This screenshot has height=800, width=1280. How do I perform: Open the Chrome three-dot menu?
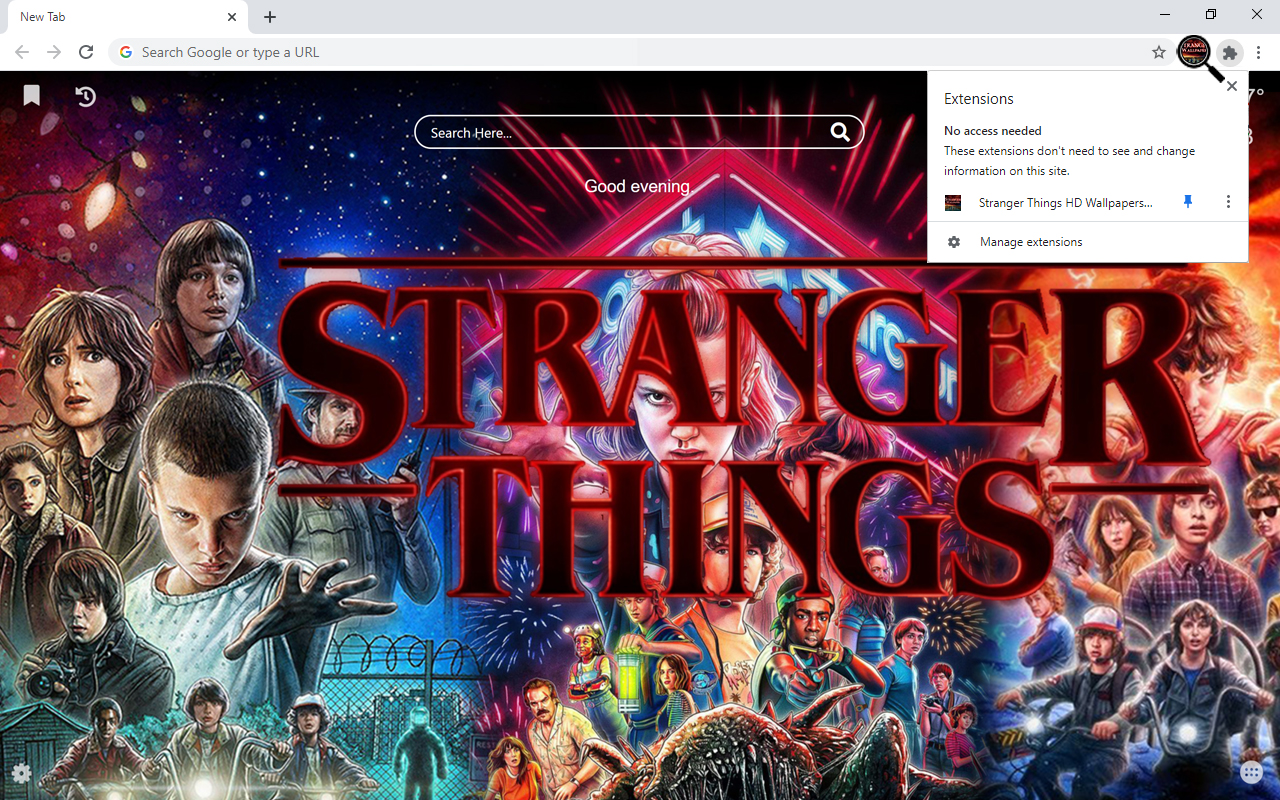[x=1259, y=52]
